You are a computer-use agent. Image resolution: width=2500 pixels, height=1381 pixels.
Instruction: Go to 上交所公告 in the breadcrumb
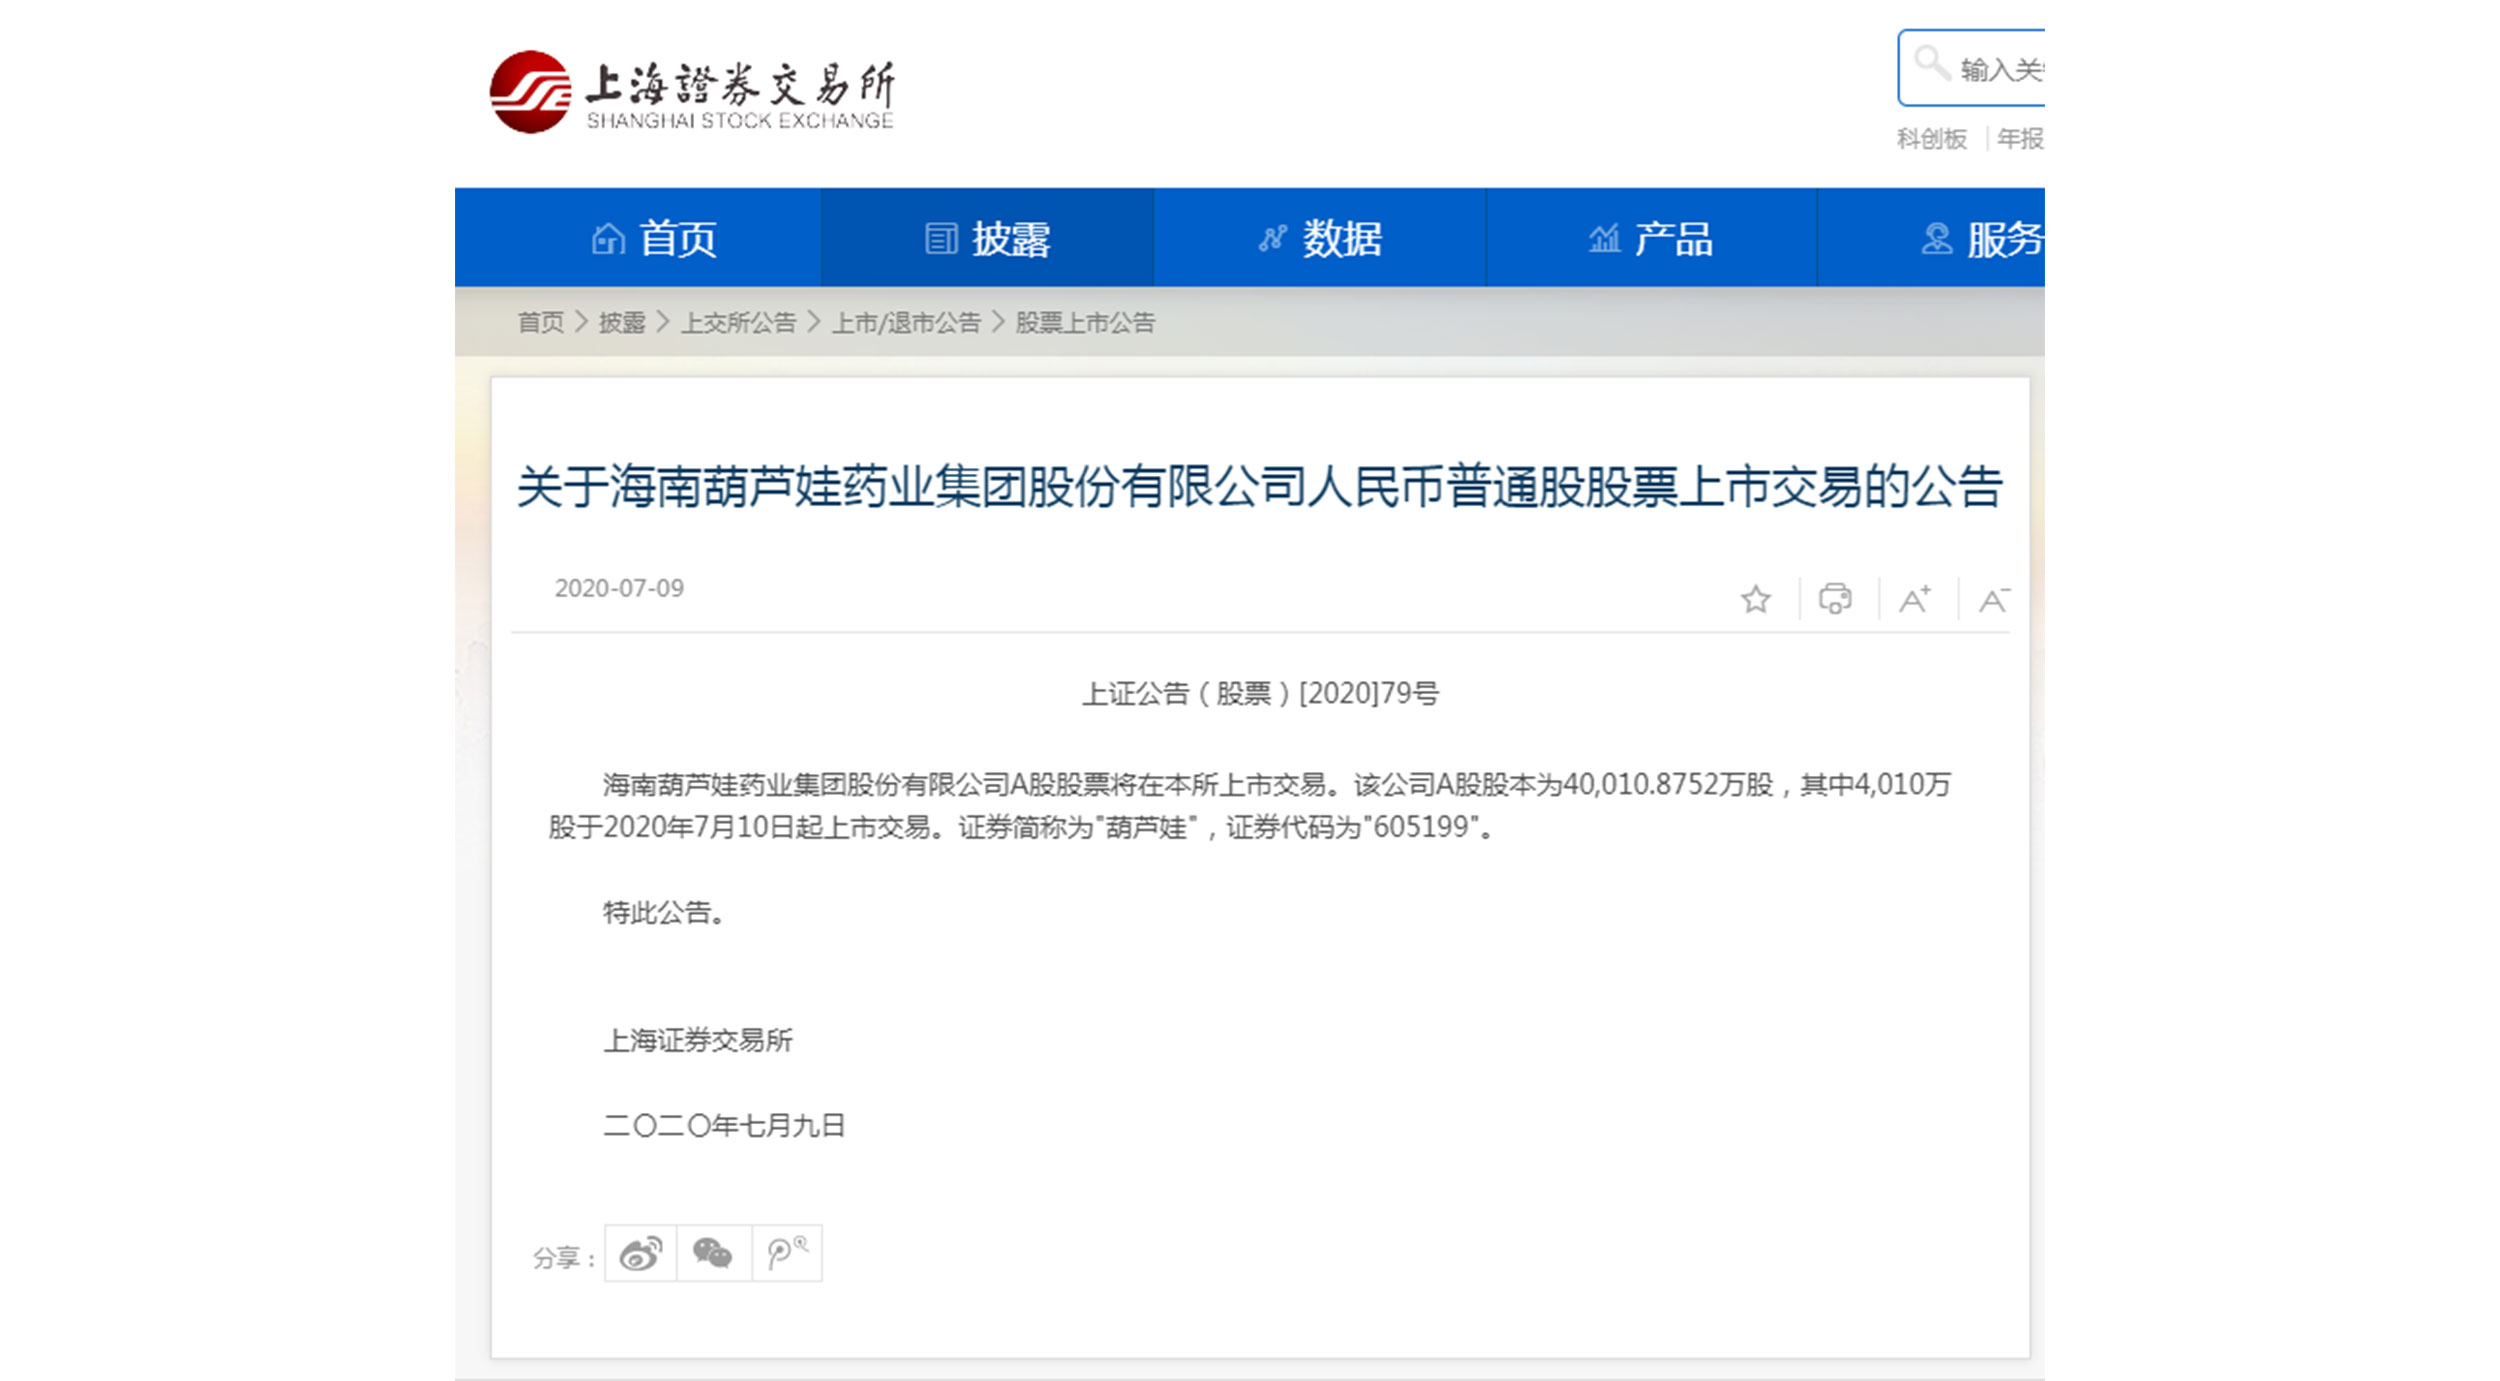click(739, 322)
